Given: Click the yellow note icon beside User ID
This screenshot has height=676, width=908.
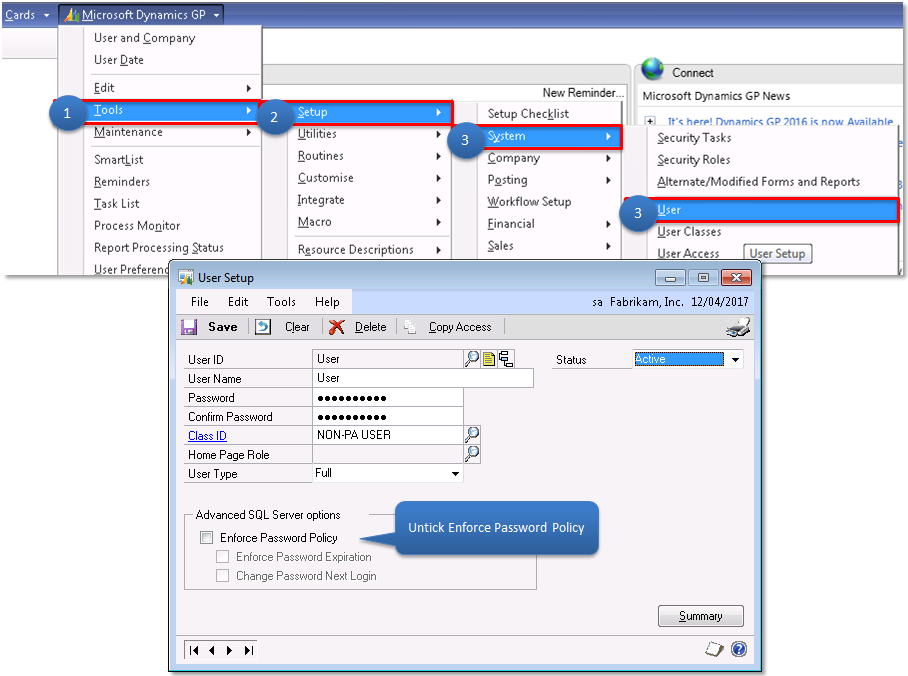Looking at the screenshot, I should (489, 360).
